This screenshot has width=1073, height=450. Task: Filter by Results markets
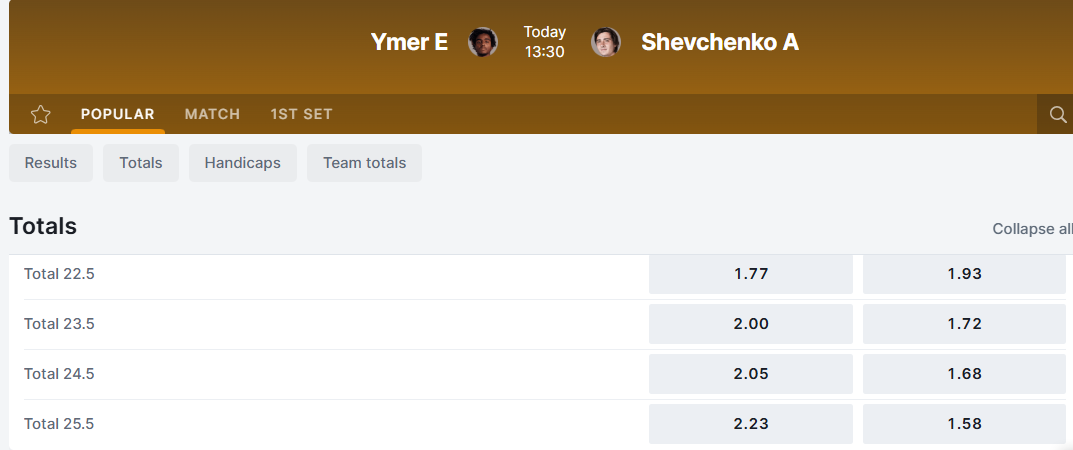click(51, 163)
